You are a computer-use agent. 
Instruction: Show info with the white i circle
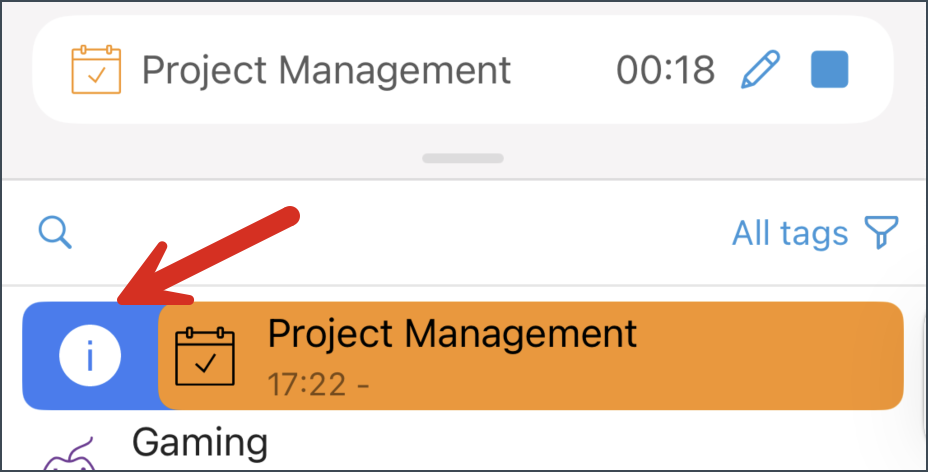pyautogui.click(x=90, y=356)
